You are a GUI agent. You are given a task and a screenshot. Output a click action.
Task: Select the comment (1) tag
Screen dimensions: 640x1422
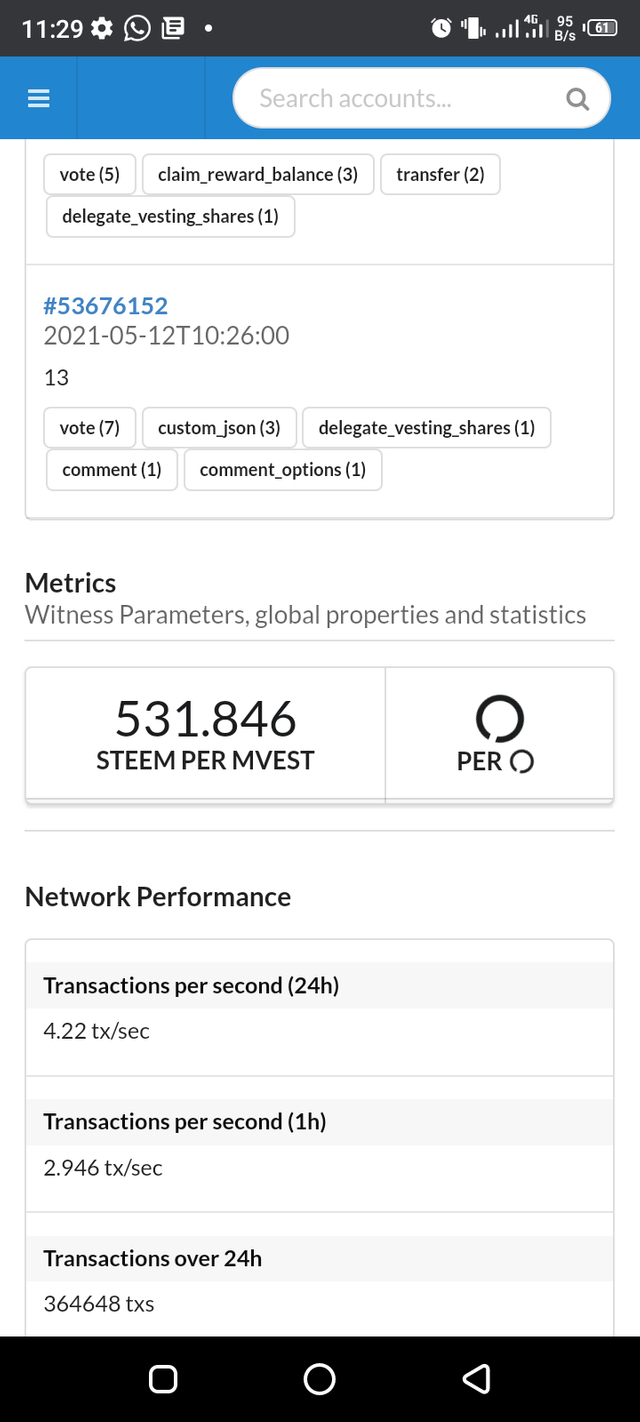click(112, 469)
